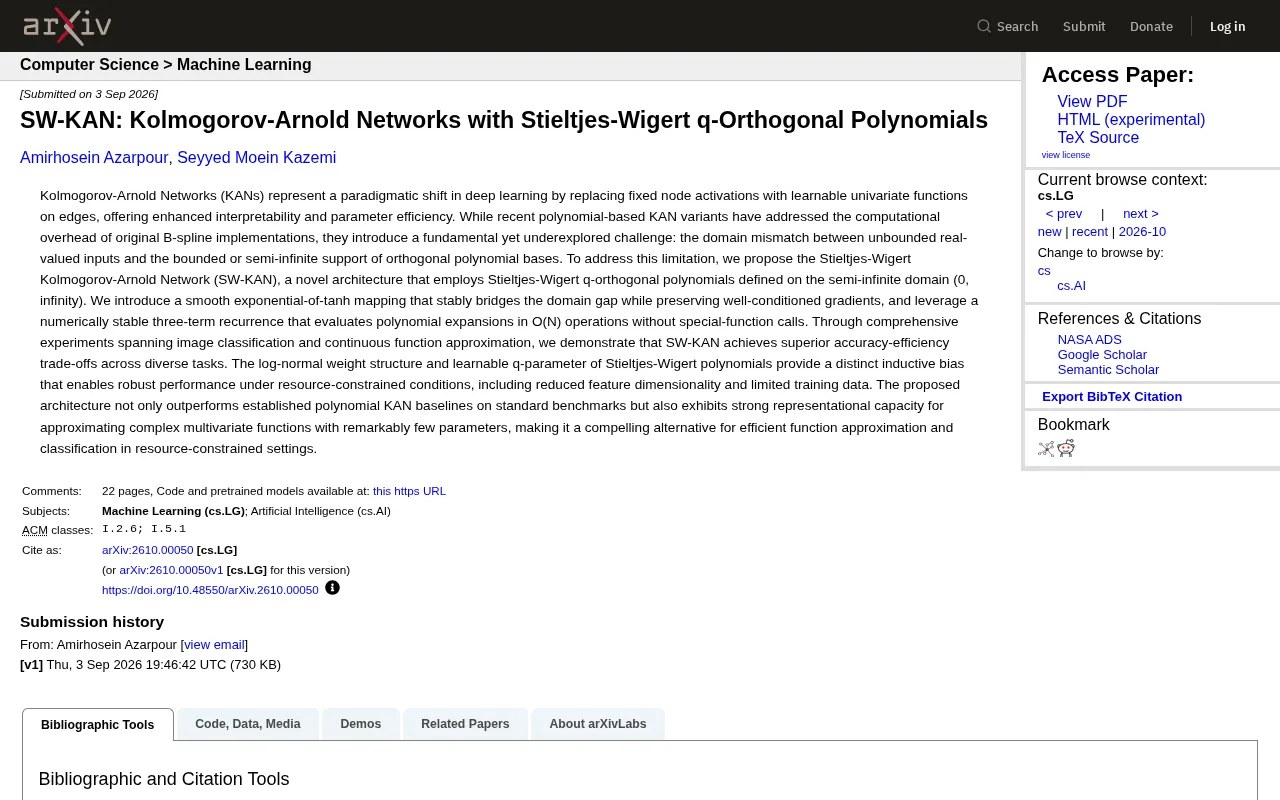1280x800 pixels.
Task: Click the paper title SW-KAN heading
Action: [x=504, y=120]
